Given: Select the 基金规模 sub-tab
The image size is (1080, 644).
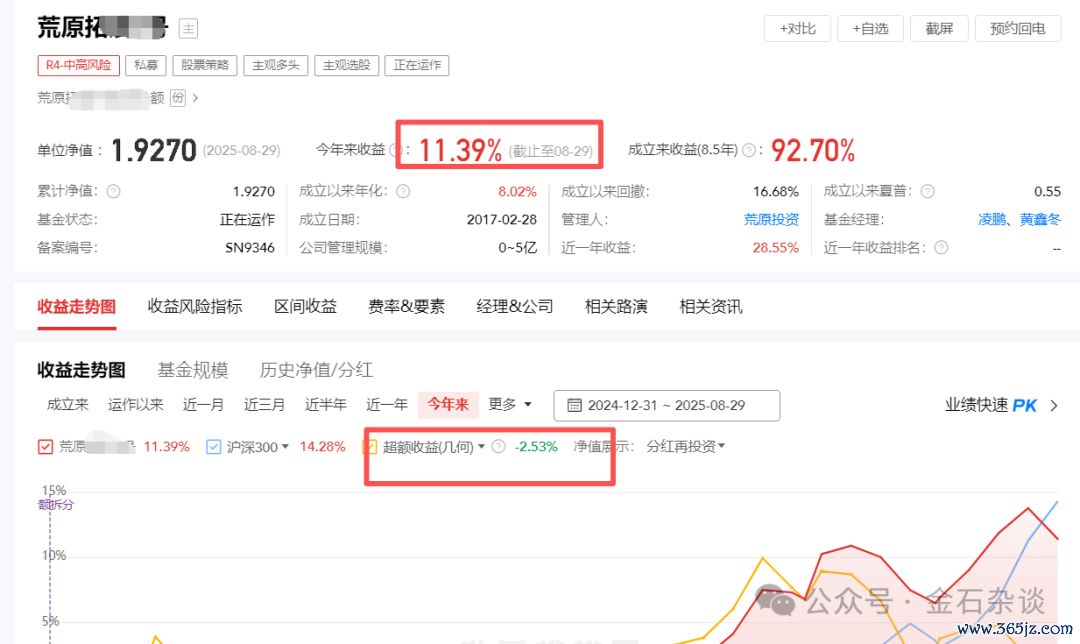Looking at the screenshot, I should [193, 370].
